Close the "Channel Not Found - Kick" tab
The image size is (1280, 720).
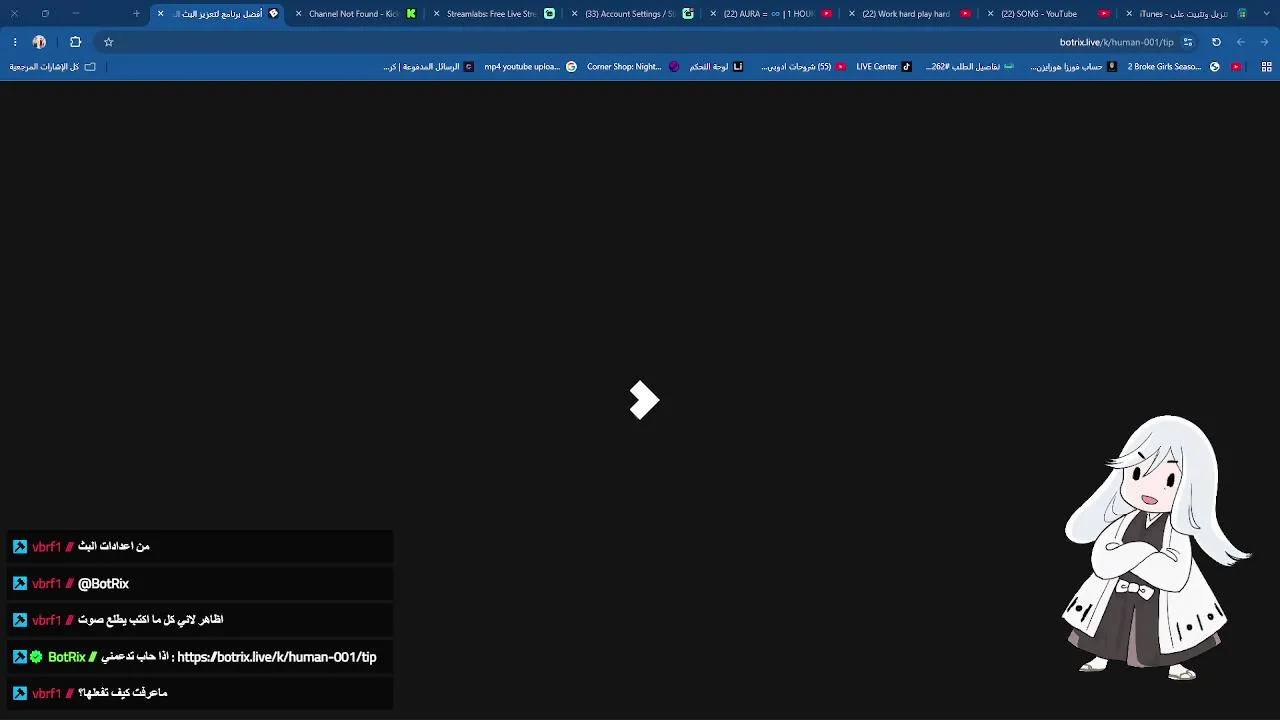point(299,14)
